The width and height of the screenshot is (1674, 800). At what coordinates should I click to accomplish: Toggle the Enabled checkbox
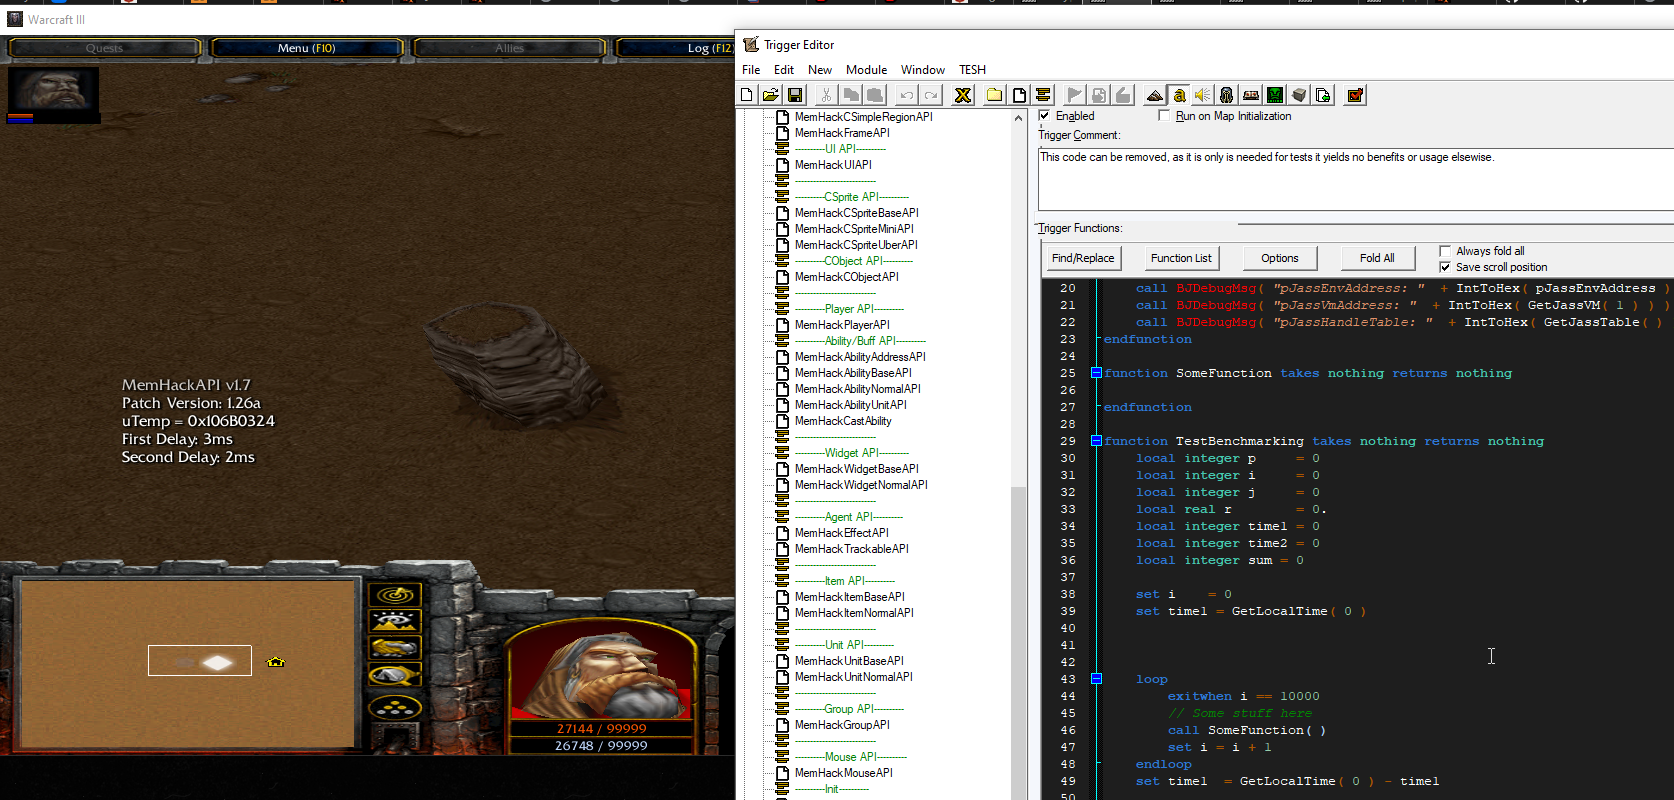1045,116
